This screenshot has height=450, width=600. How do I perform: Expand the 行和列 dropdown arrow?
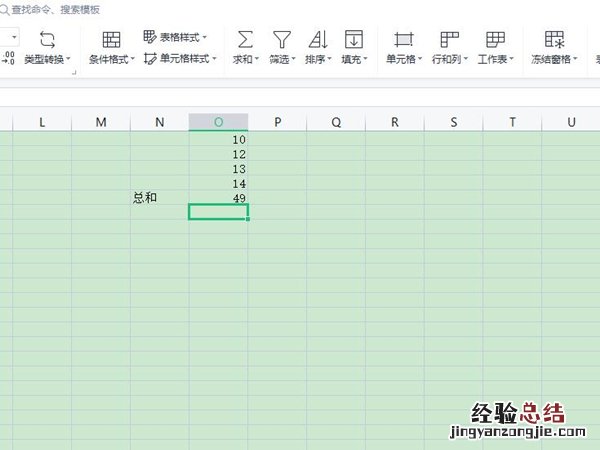[466, 59]
